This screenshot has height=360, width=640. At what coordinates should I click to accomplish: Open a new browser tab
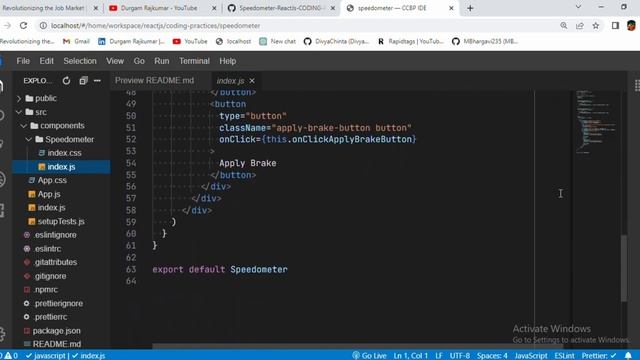click(470, 8)
